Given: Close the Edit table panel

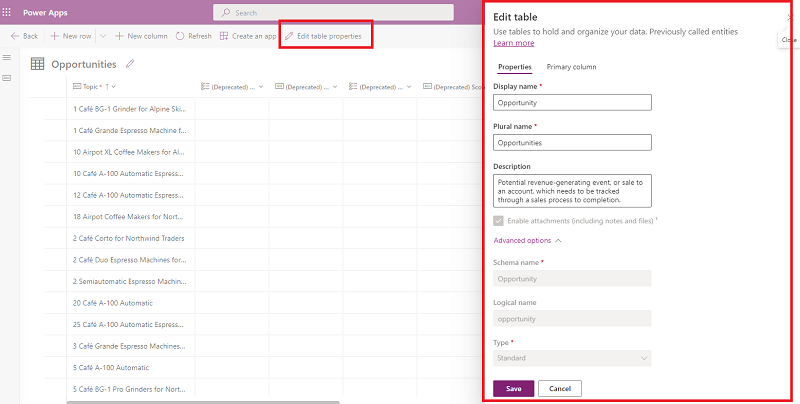Looking at the screenshot, I should [x=790, y=18].
